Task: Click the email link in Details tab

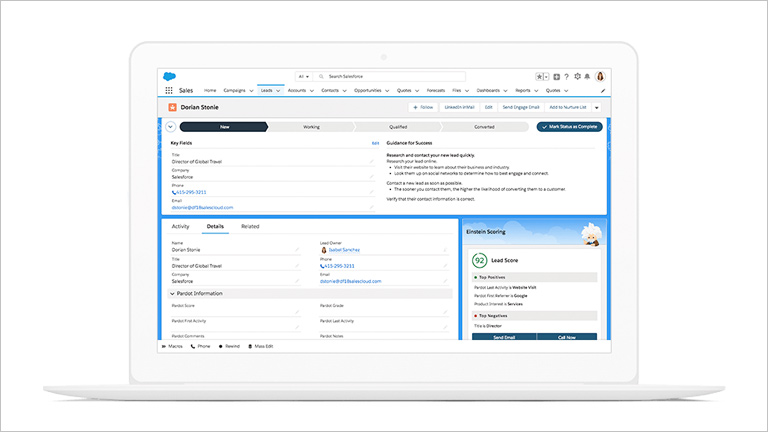Action: click(350, 281)
